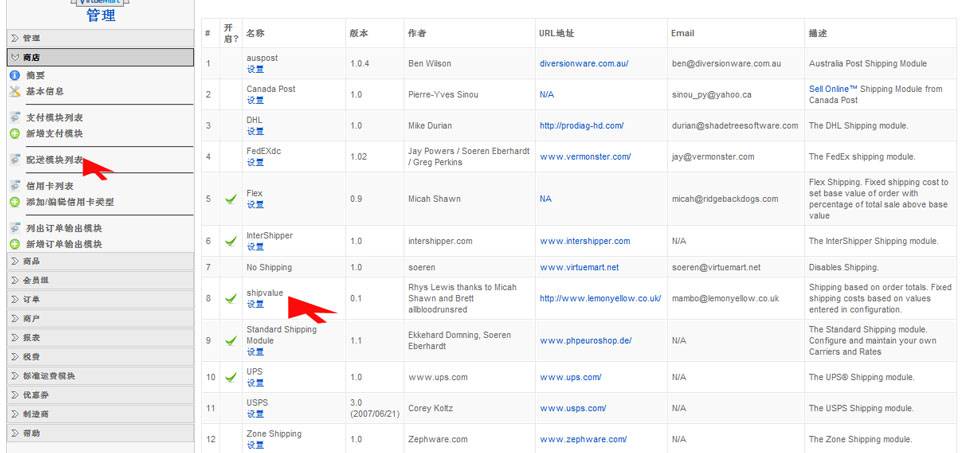Open the 列出订单输出模块 menu item
The width and height of the screenshot is (960, 453).
click(64, 228)
